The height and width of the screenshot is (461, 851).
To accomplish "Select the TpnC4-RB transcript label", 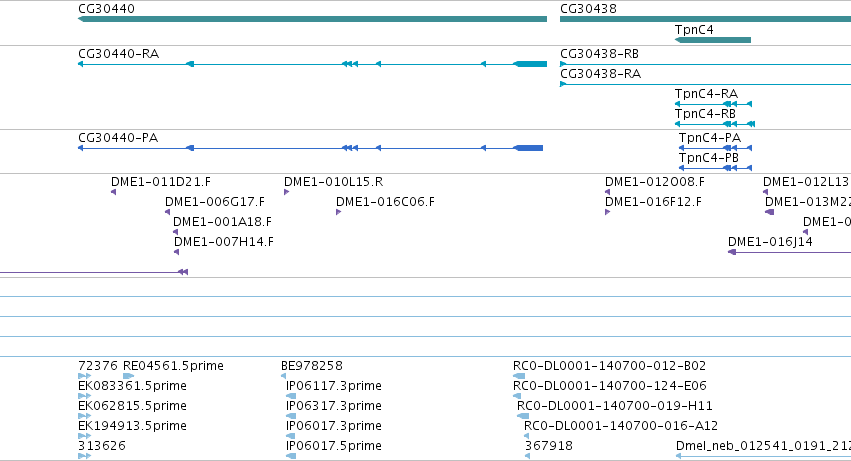I will coord(705,114).
